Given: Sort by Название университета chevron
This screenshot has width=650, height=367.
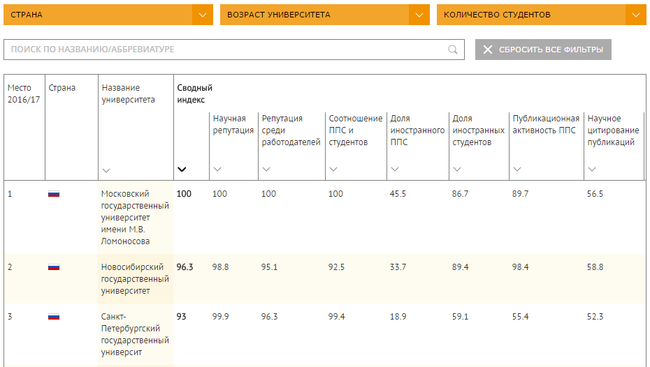Looking at the screenshot, I should coord(106,170).
